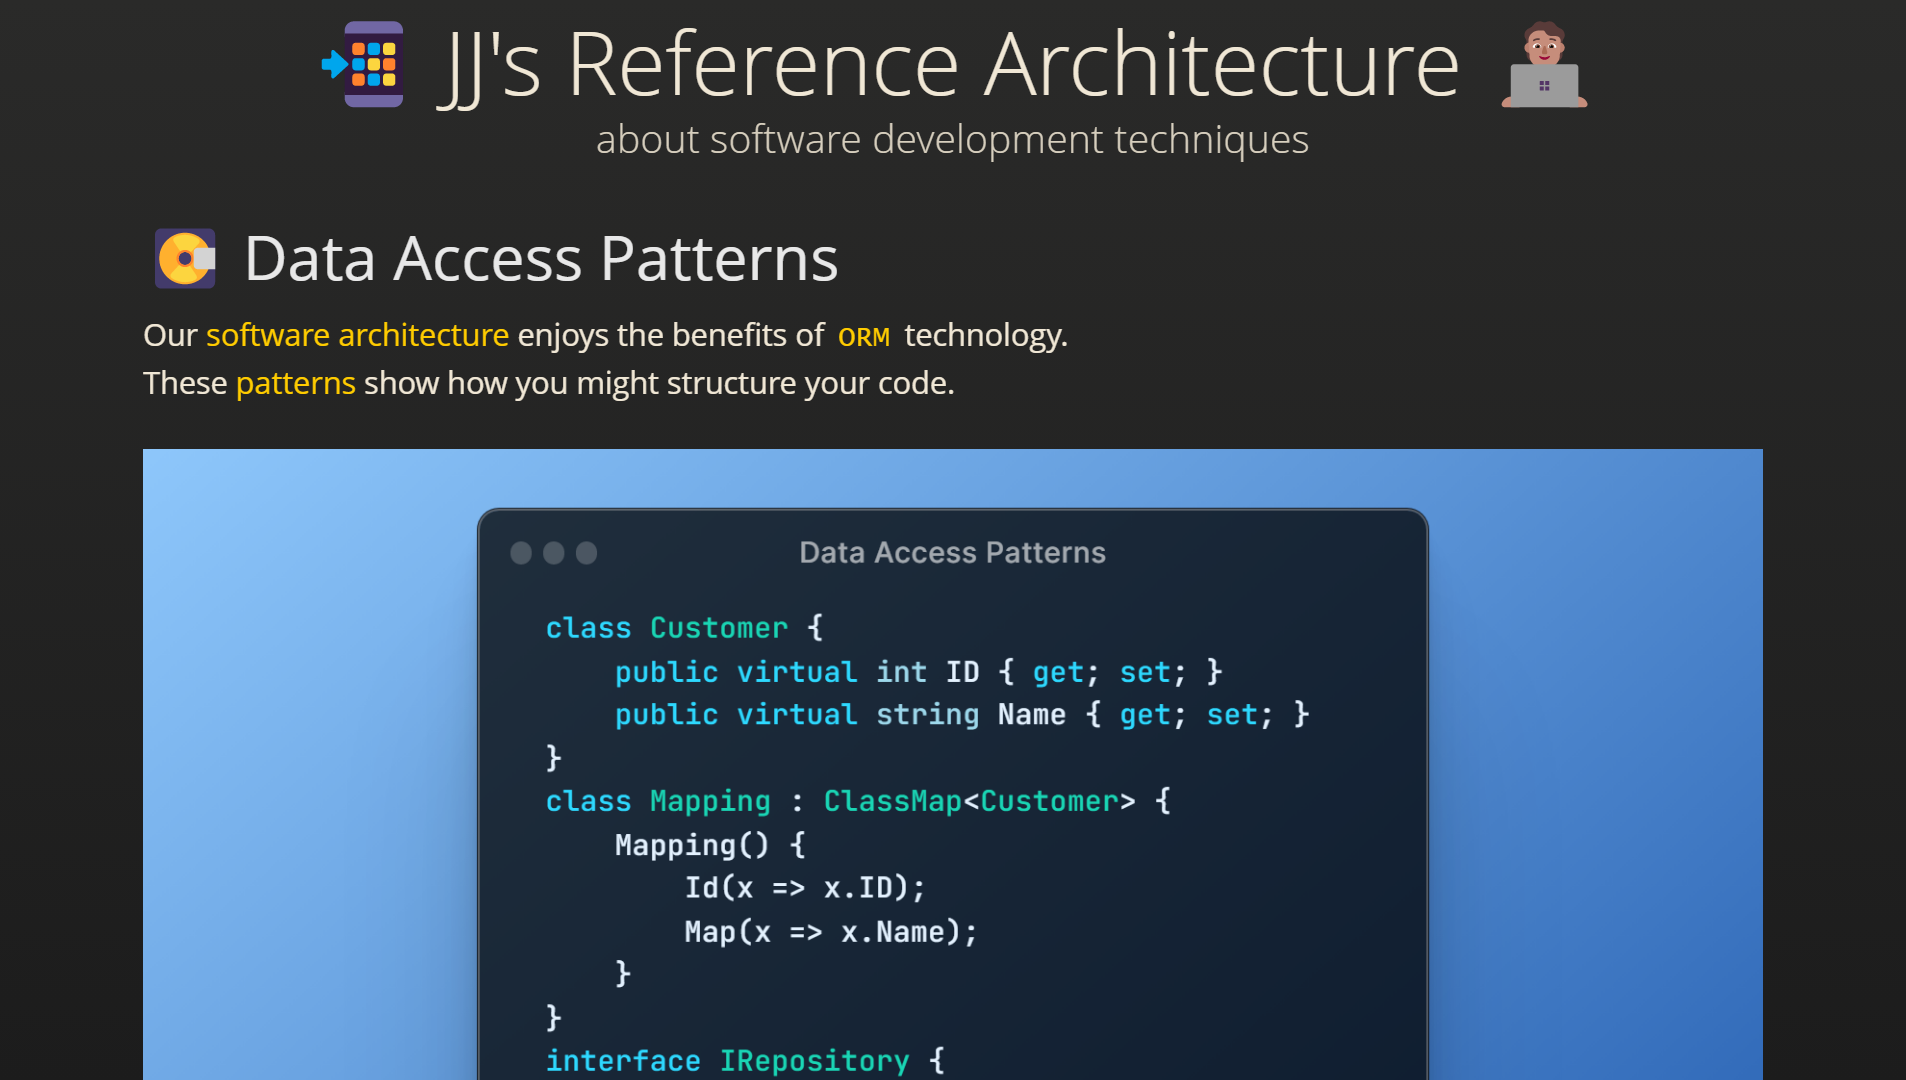Screen dimensions: 1906x1080
Task: Open the yellow 'ORM' link
Action: point(864,337)
